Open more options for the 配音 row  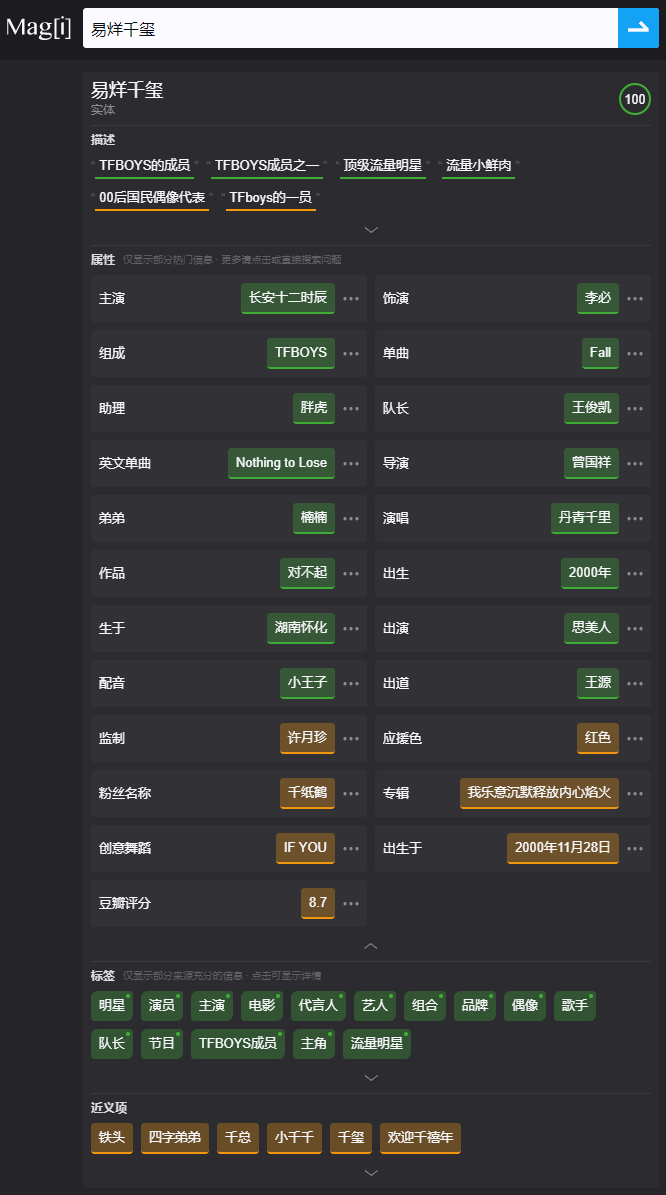[351, 684]
